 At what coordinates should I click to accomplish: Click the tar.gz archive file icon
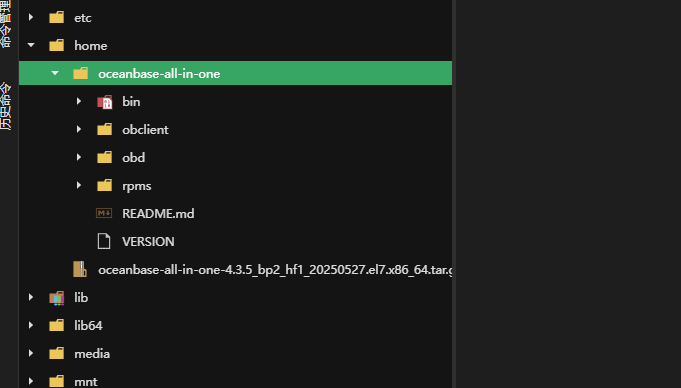(80, 269)
